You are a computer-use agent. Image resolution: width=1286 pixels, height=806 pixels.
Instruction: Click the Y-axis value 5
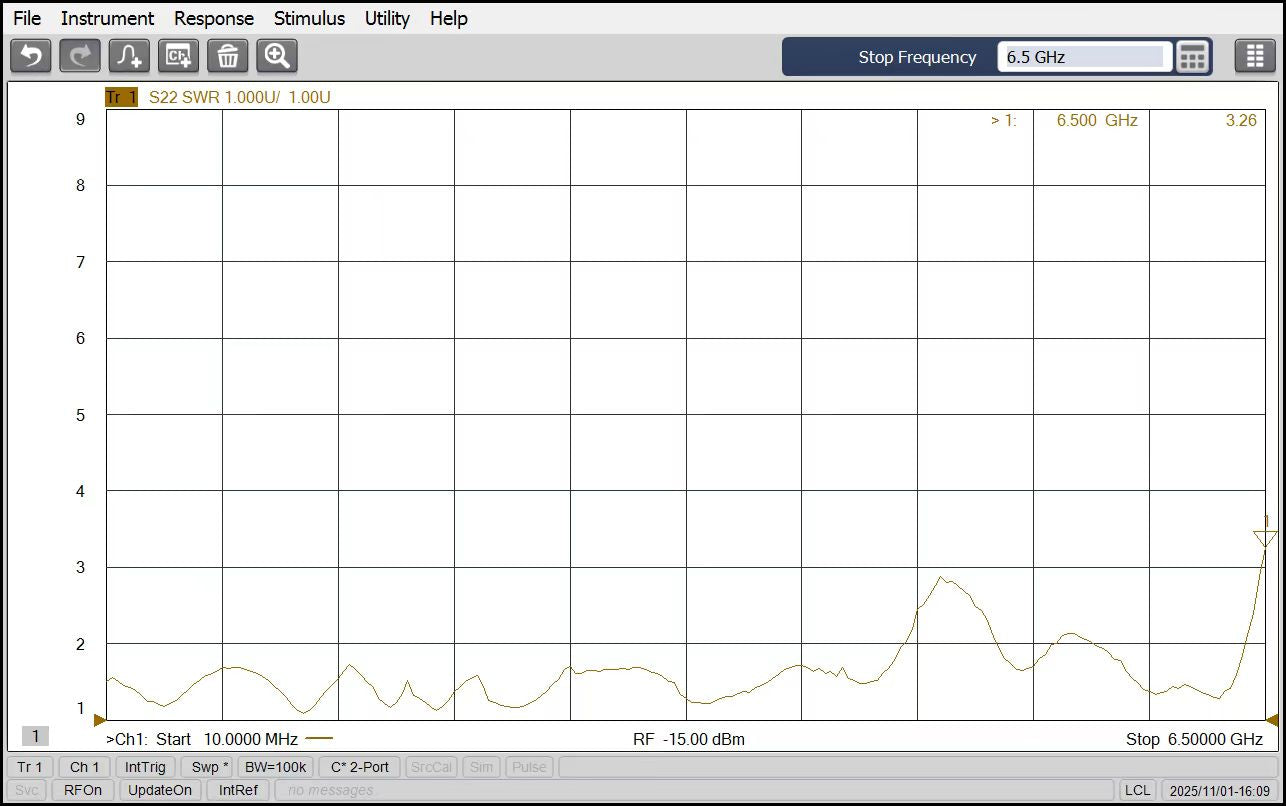(81, 415)
